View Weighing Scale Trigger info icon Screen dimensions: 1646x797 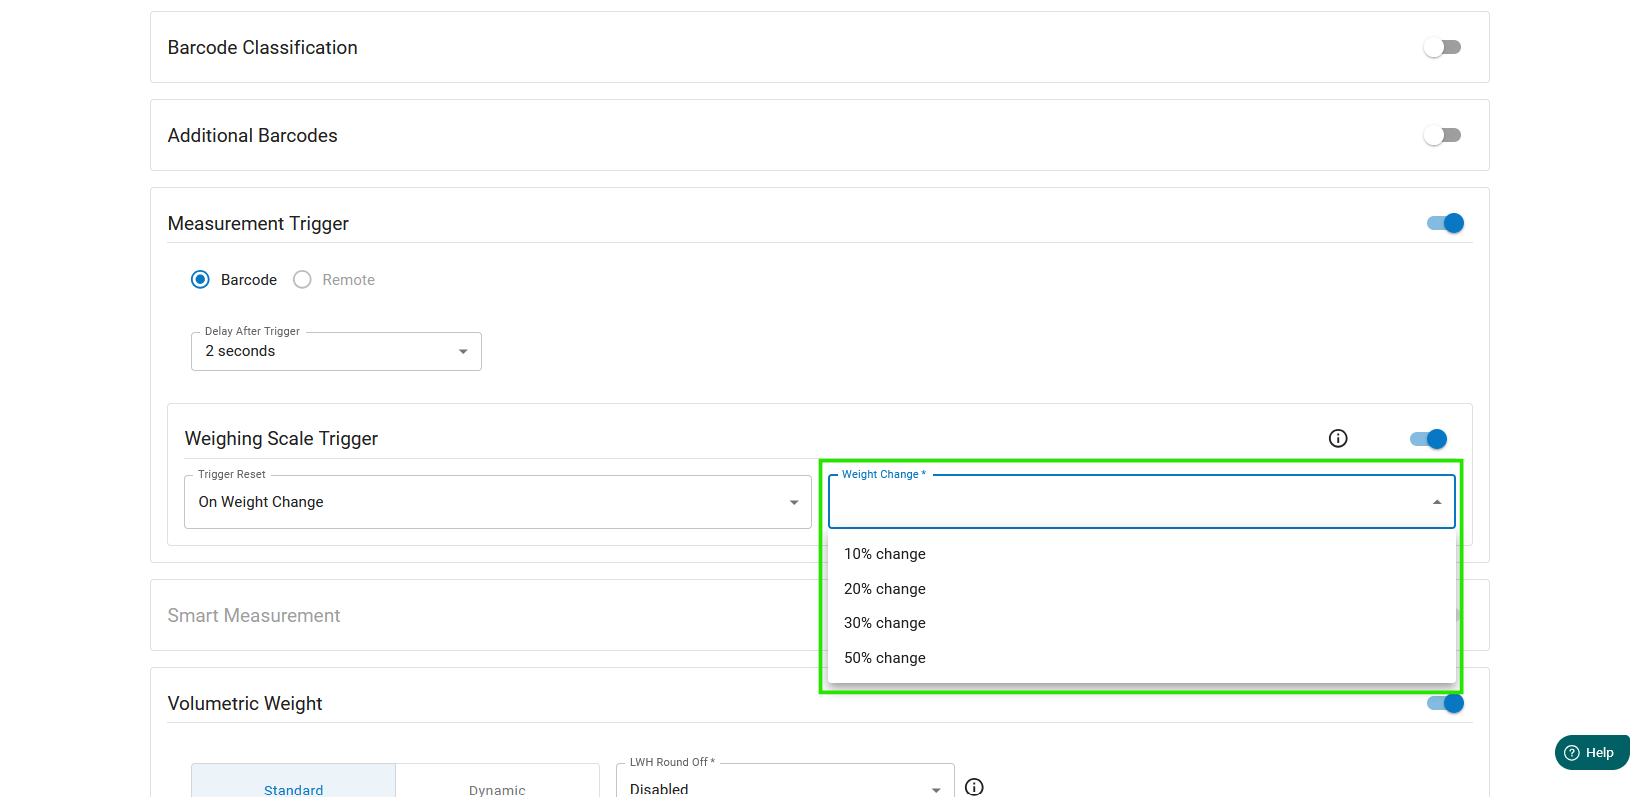click(x=1338, y=438)
